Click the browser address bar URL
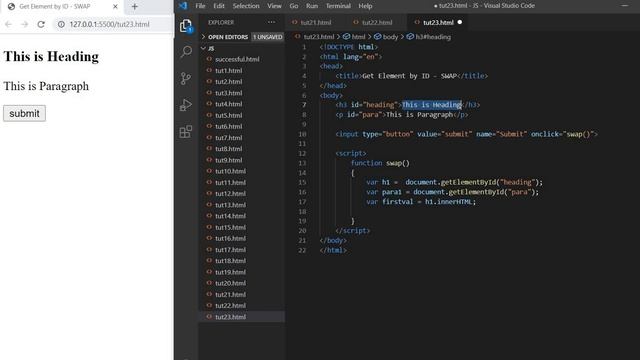 click(x=109, y=24)
